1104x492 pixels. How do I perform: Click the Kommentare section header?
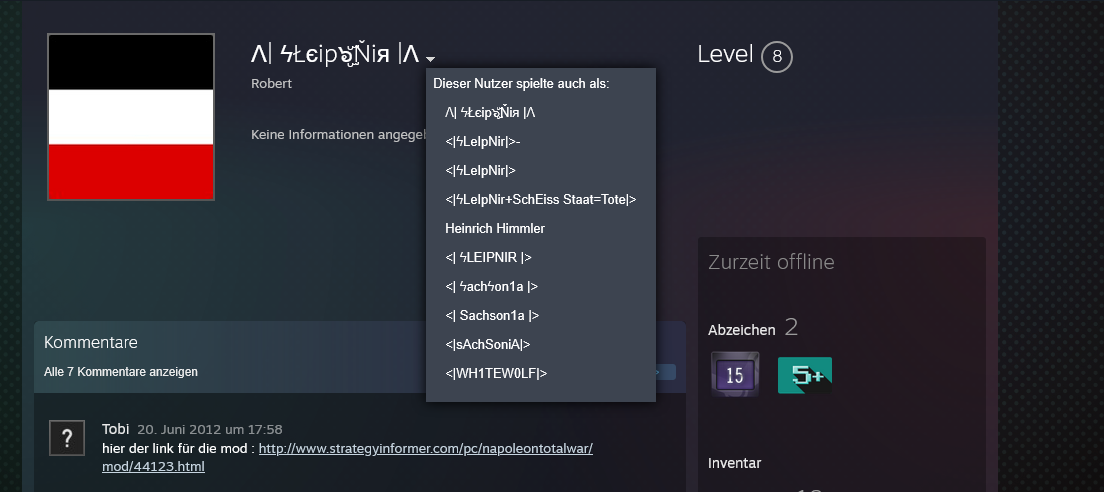point(91,343)
